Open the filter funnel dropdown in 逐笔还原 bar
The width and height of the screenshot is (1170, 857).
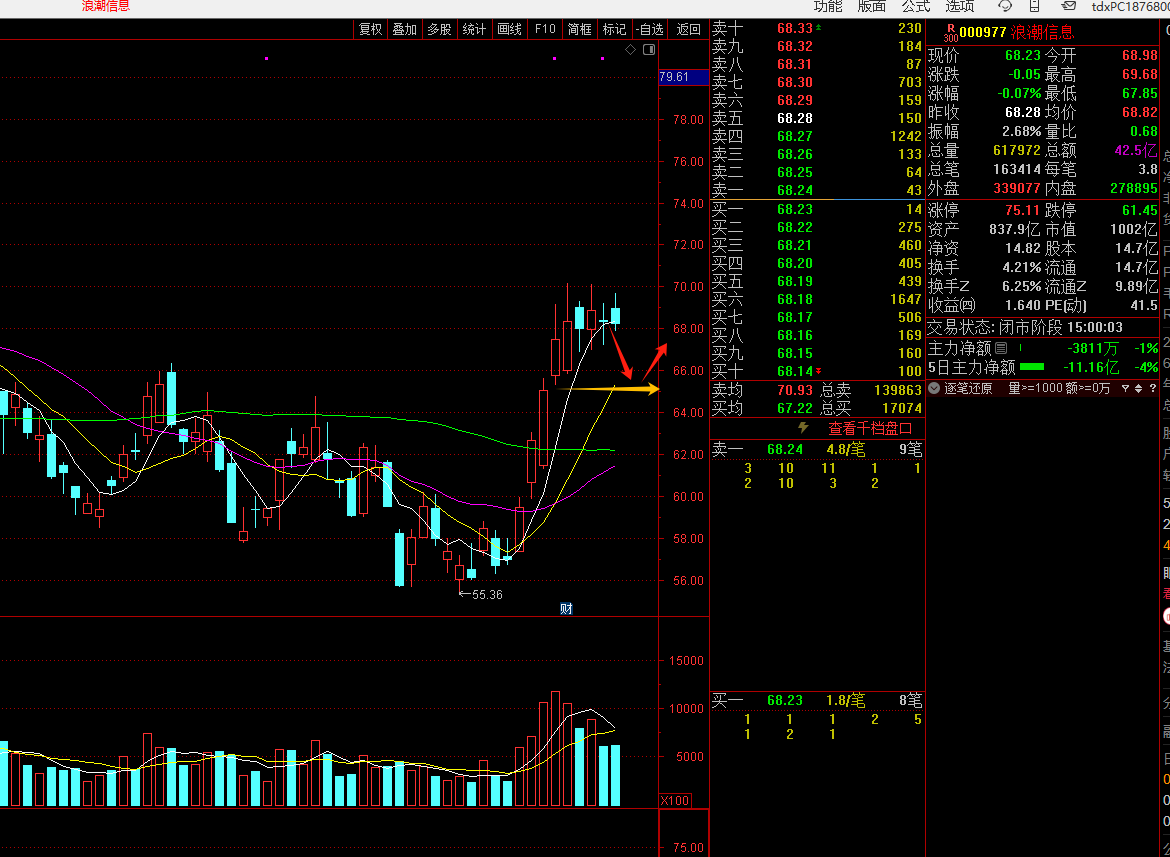coord(1125,388)
